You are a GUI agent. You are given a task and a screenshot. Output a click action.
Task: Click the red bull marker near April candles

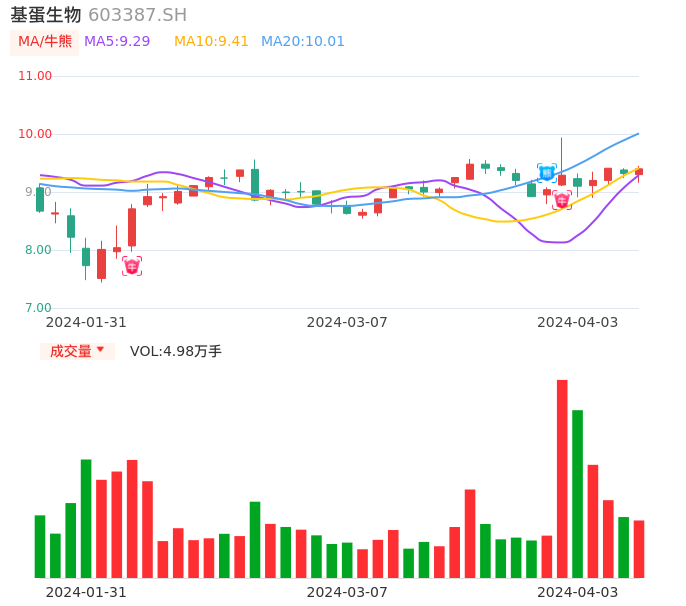(x=562, y=200)
